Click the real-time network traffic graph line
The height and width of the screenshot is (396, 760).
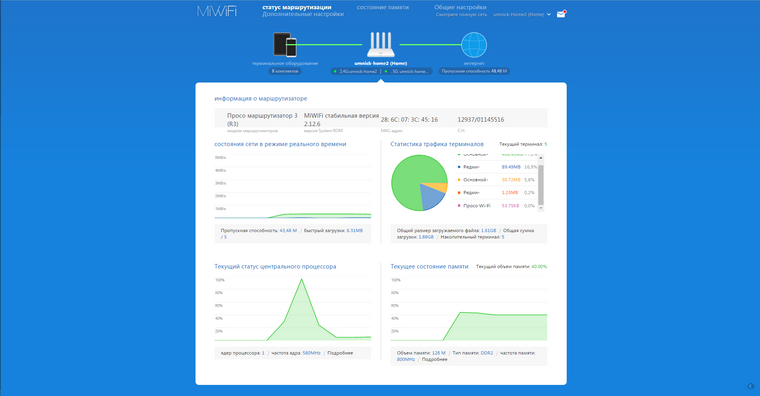(x=320, y=214)
